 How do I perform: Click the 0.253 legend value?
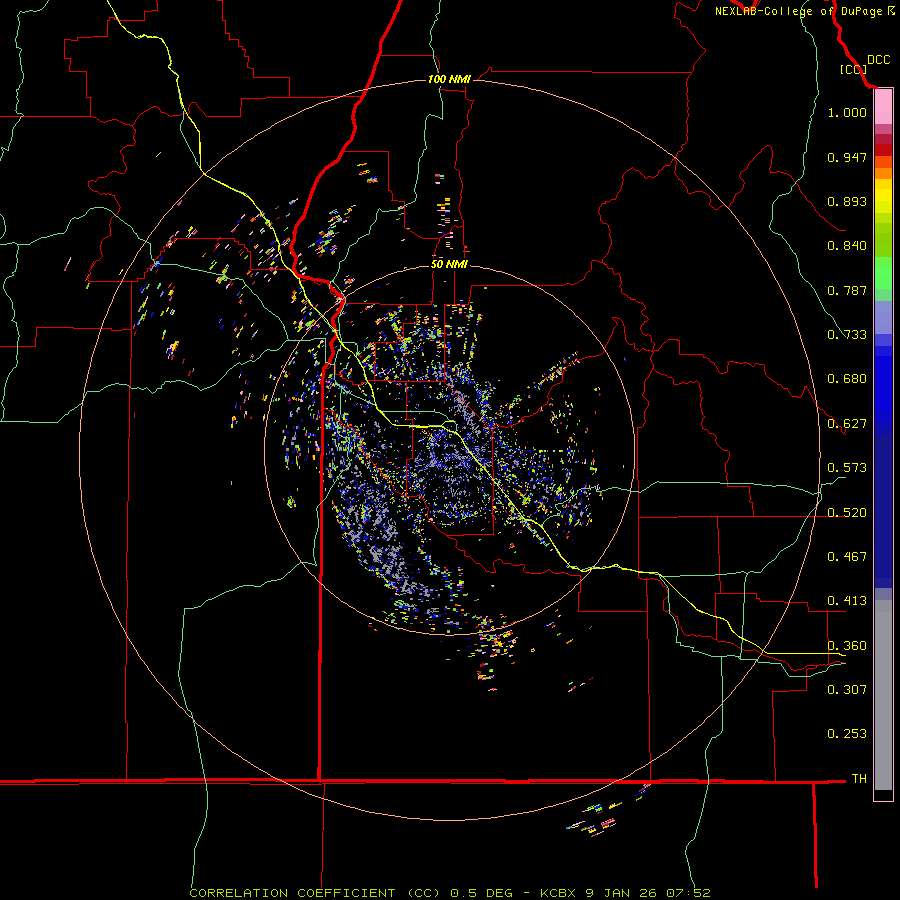click(847, 734)
